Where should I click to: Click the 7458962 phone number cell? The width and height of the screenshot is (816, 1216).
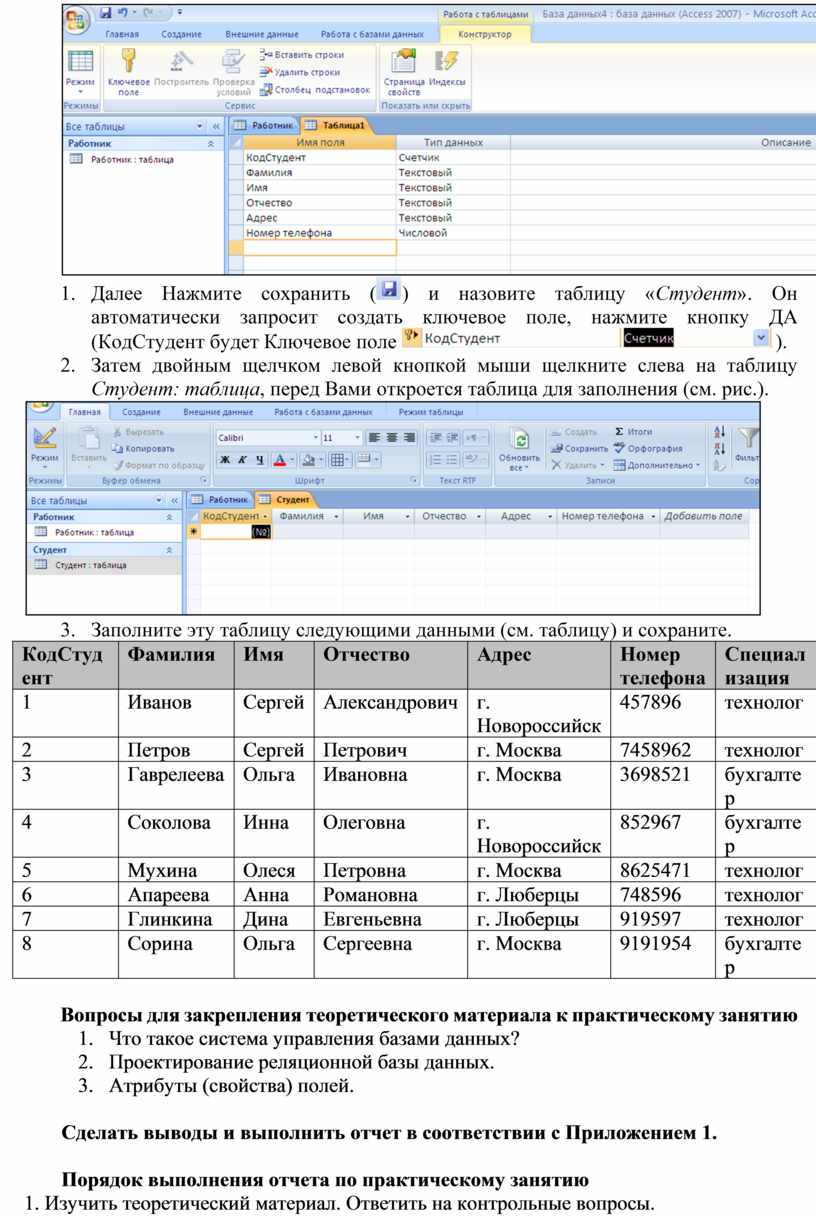click(x=664, y=751)
